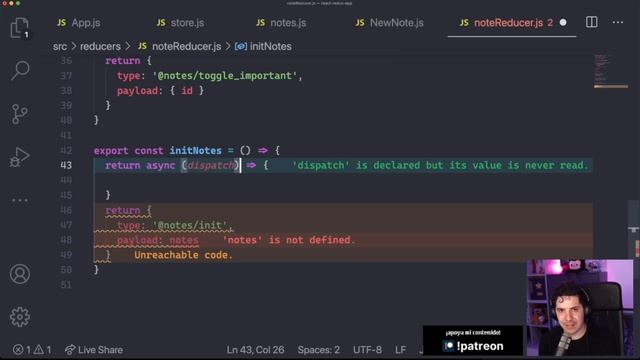The width and height of the screenshot is (640, 360).
Task: Open the src breadcrumb
Action: click(x=60, y=47)
